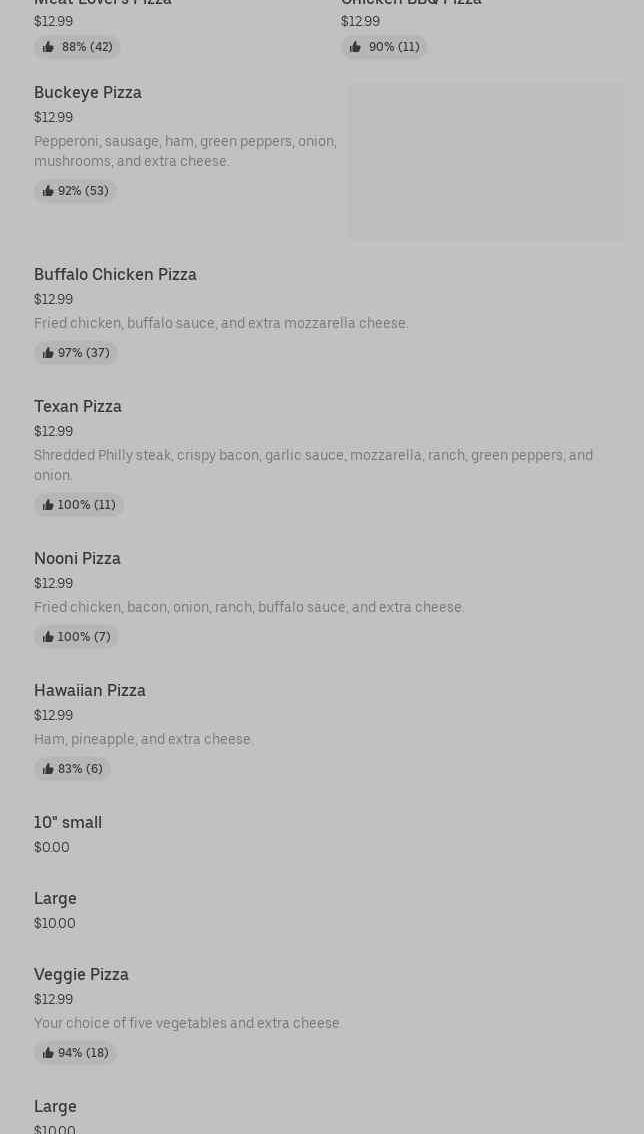Screen dimensions: 644x1134
Task: Click Buckeye Pizza's 92% thumbs-up icon
Action: coord(48,191)
